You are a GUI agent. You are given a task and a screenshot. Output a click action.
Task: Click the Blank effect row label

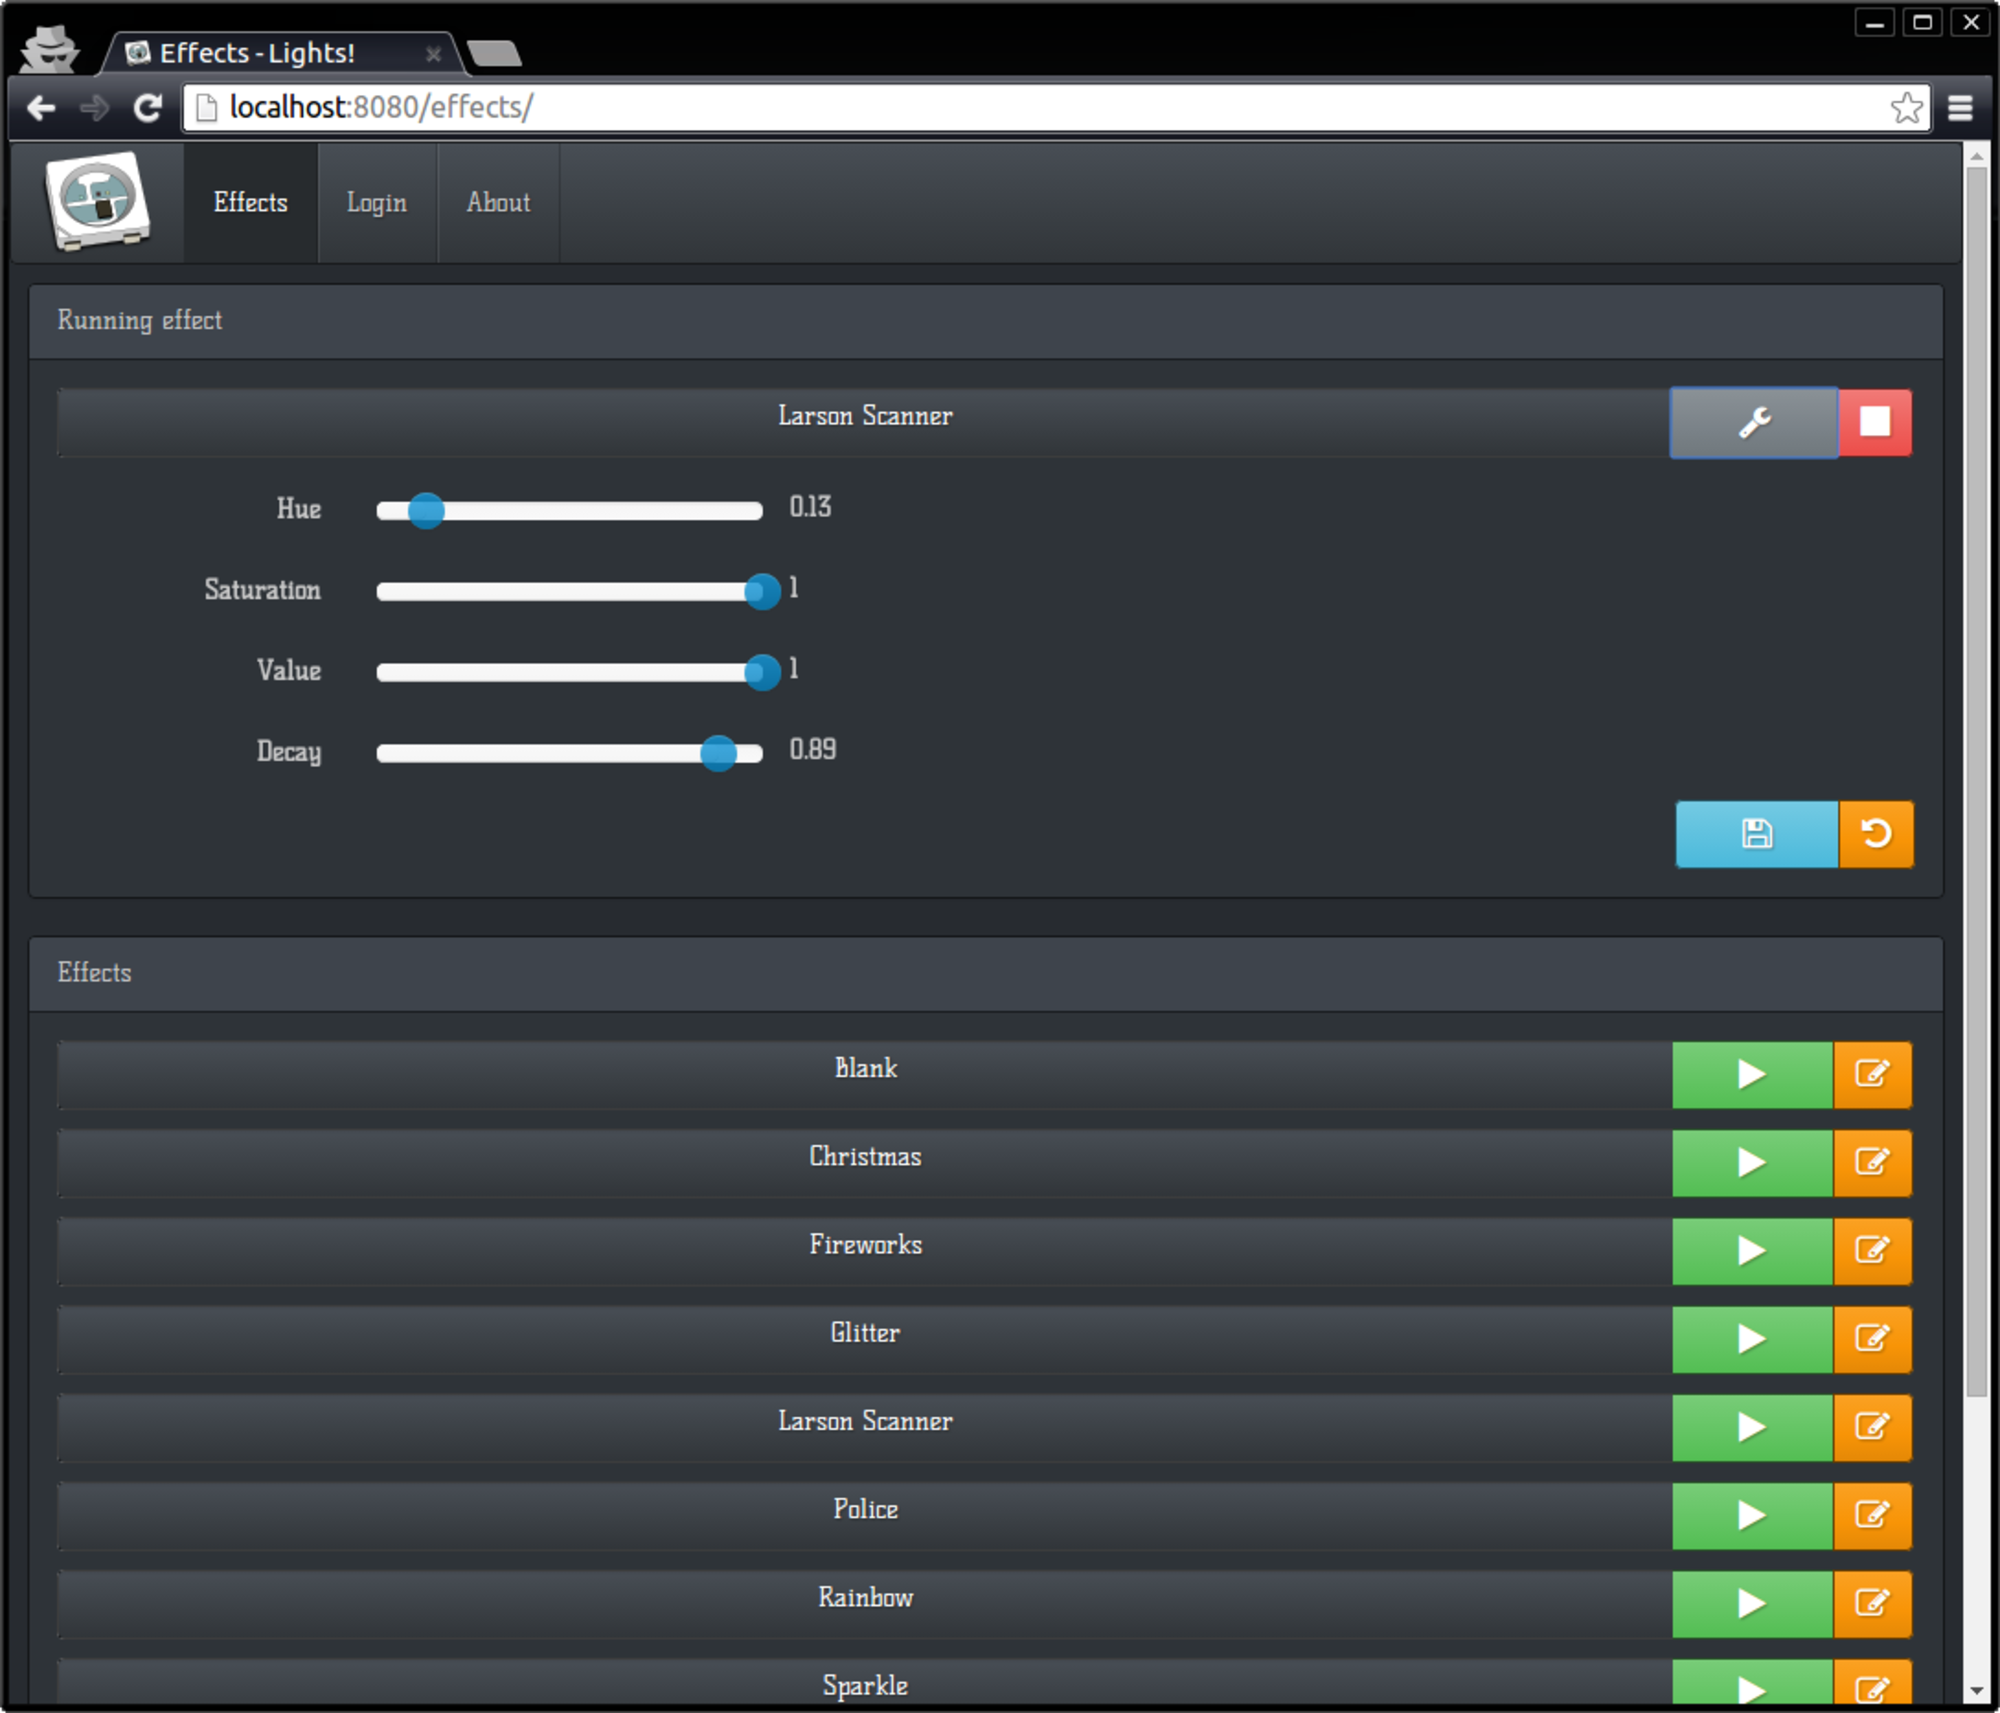click(x=865, y=1068)
